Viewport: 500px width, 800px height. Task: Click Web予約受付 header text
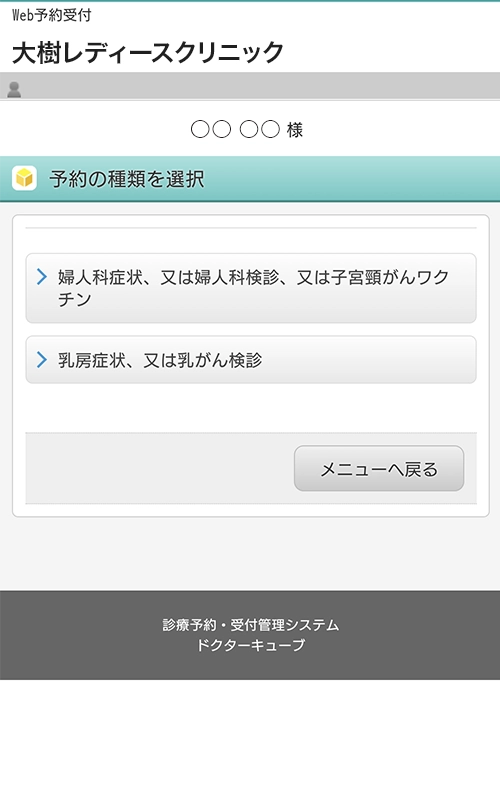coord(52,15)
